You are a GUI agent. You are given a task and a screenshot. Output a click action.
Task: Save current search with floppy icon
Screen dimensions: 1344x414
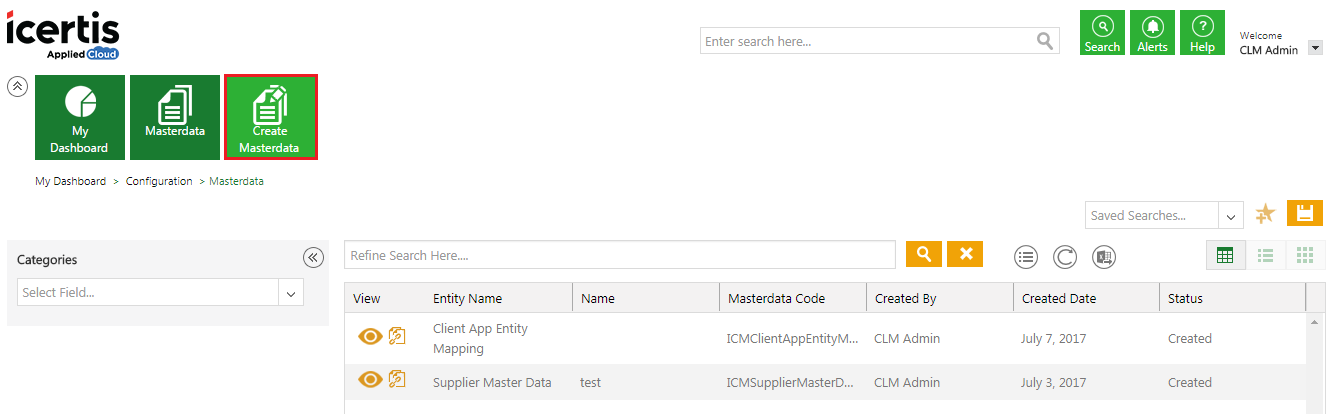[x=1304, y=213]
